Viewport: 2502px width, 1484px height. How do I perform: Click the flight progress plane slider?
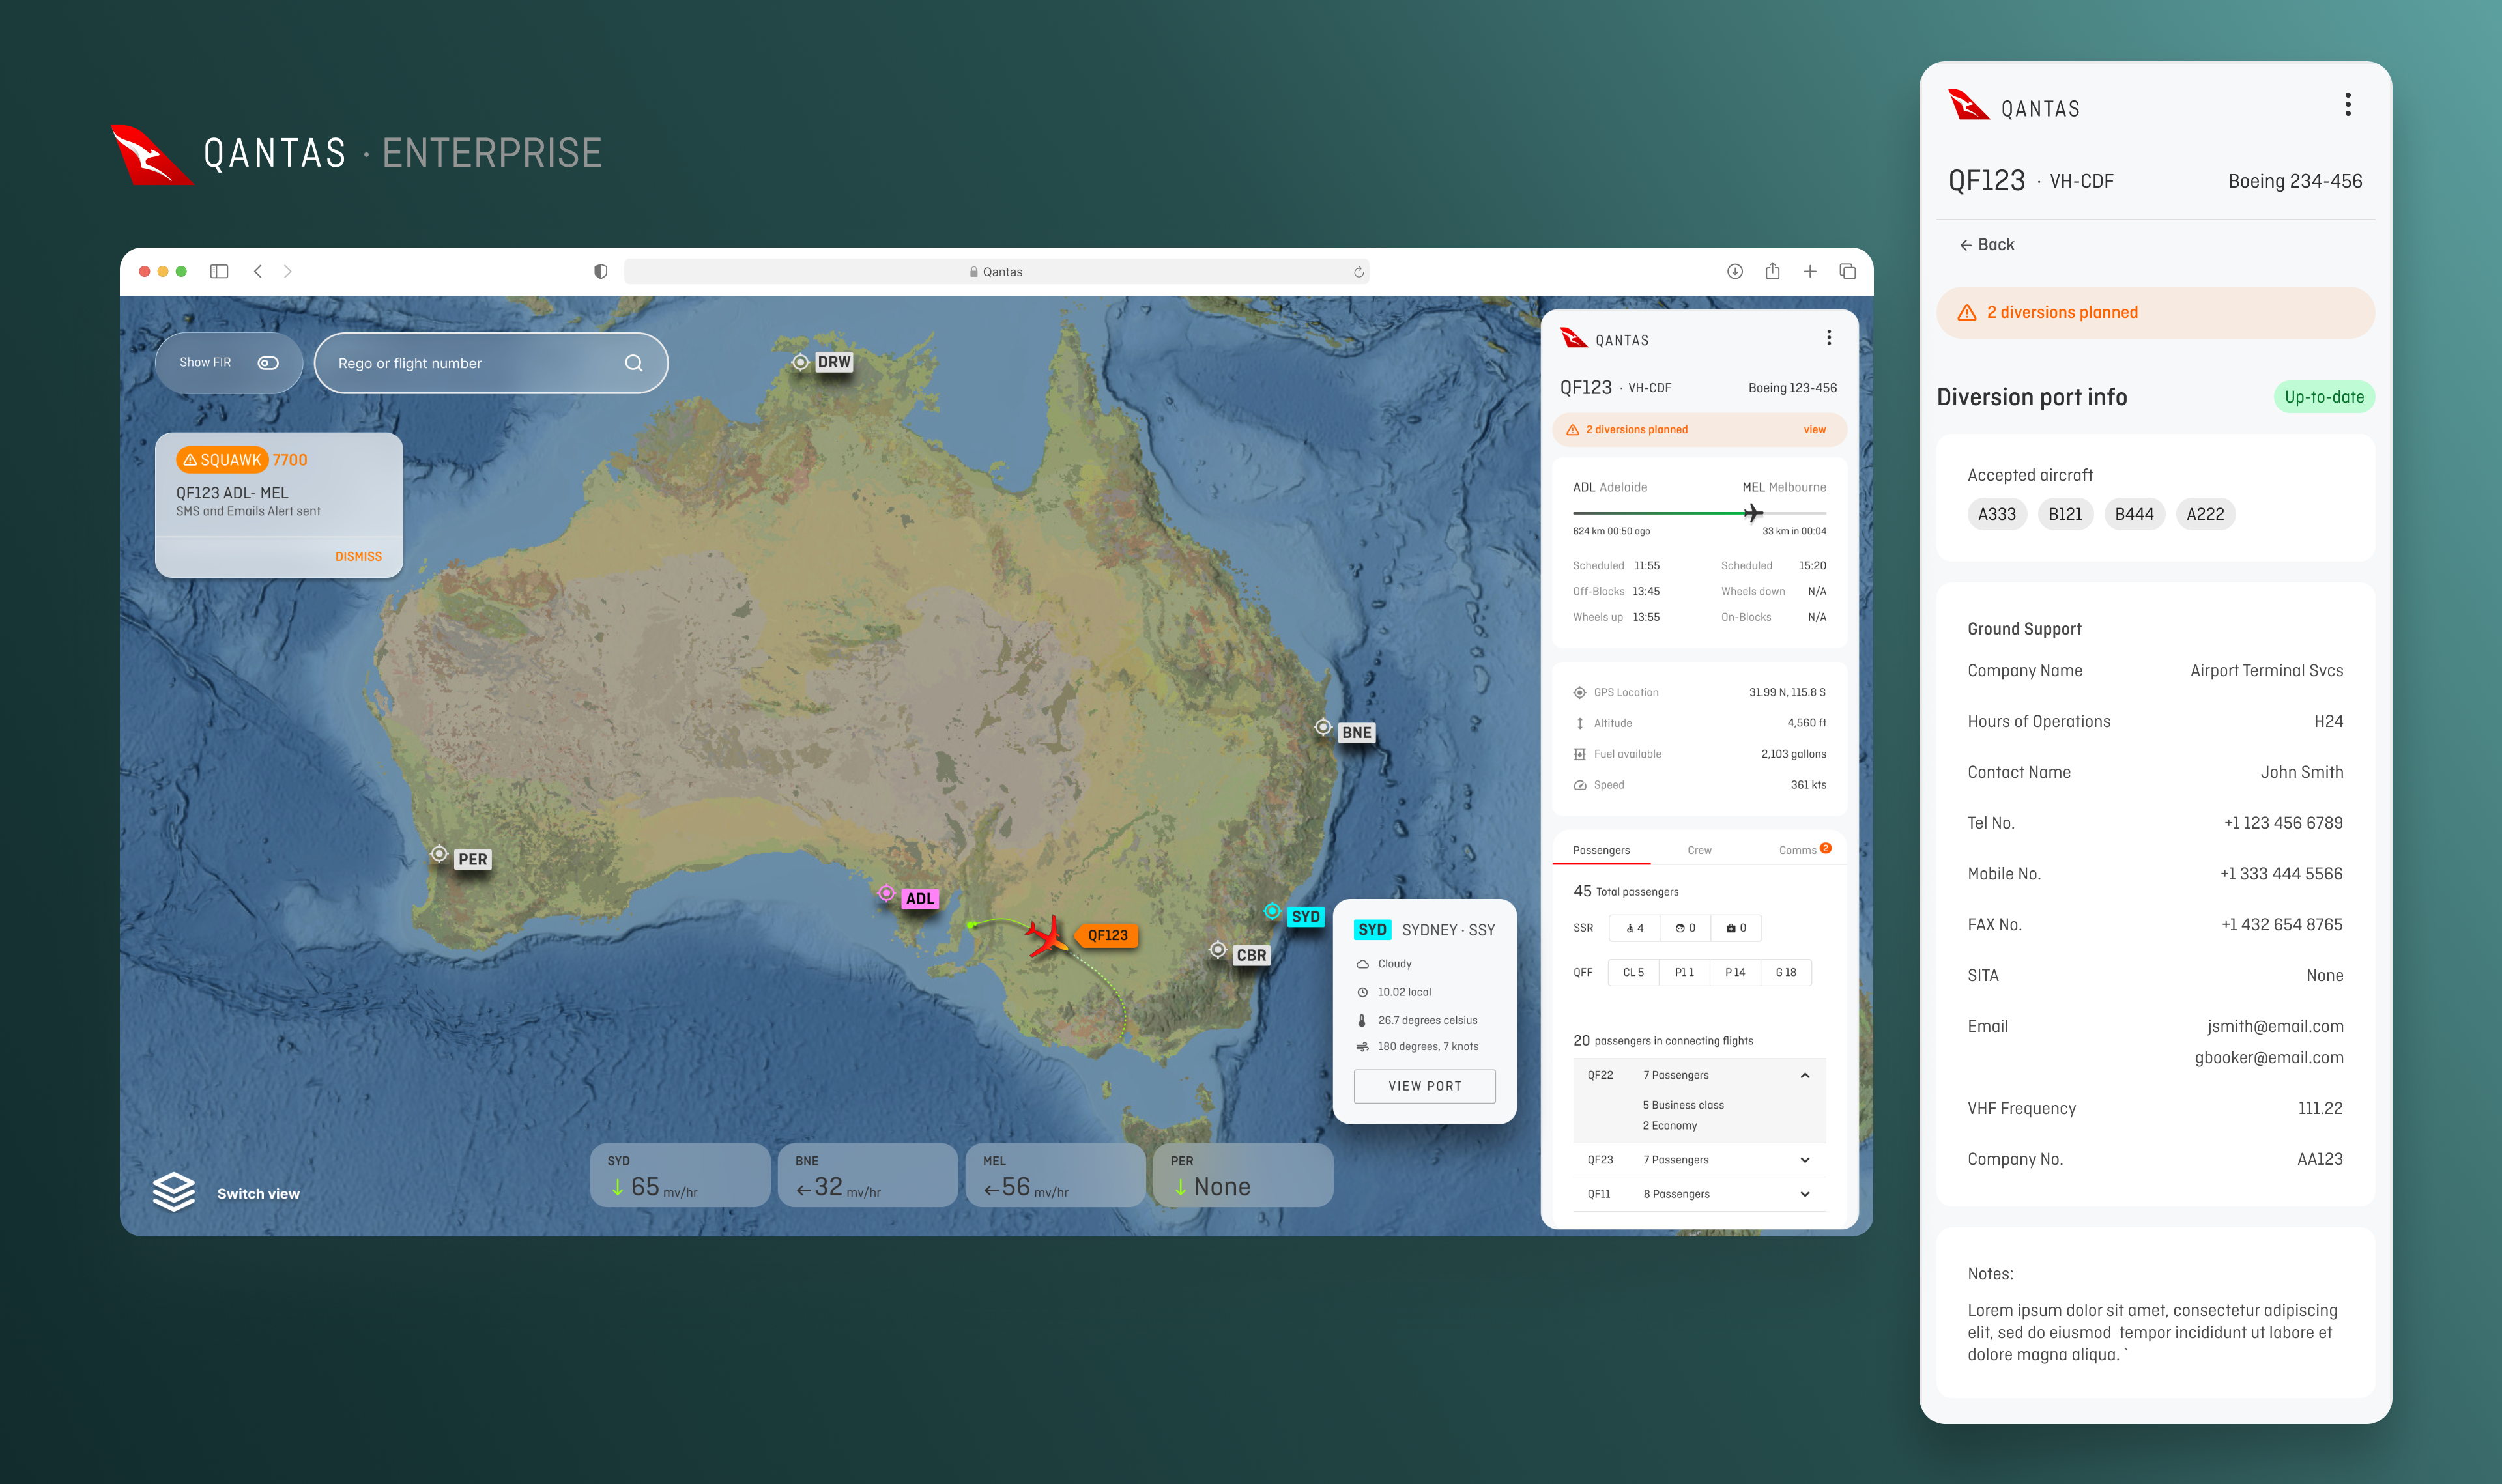coord(1752,513)
